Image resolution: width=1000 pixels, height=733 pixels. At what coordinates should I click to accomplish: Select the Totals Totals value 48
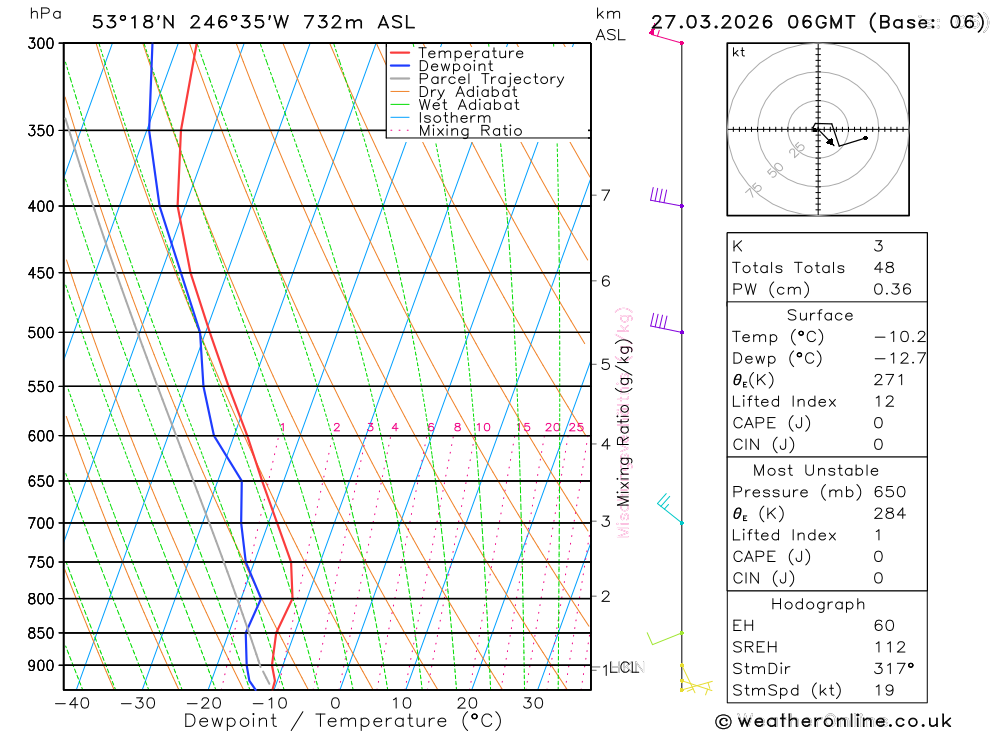tap(884, 268)
